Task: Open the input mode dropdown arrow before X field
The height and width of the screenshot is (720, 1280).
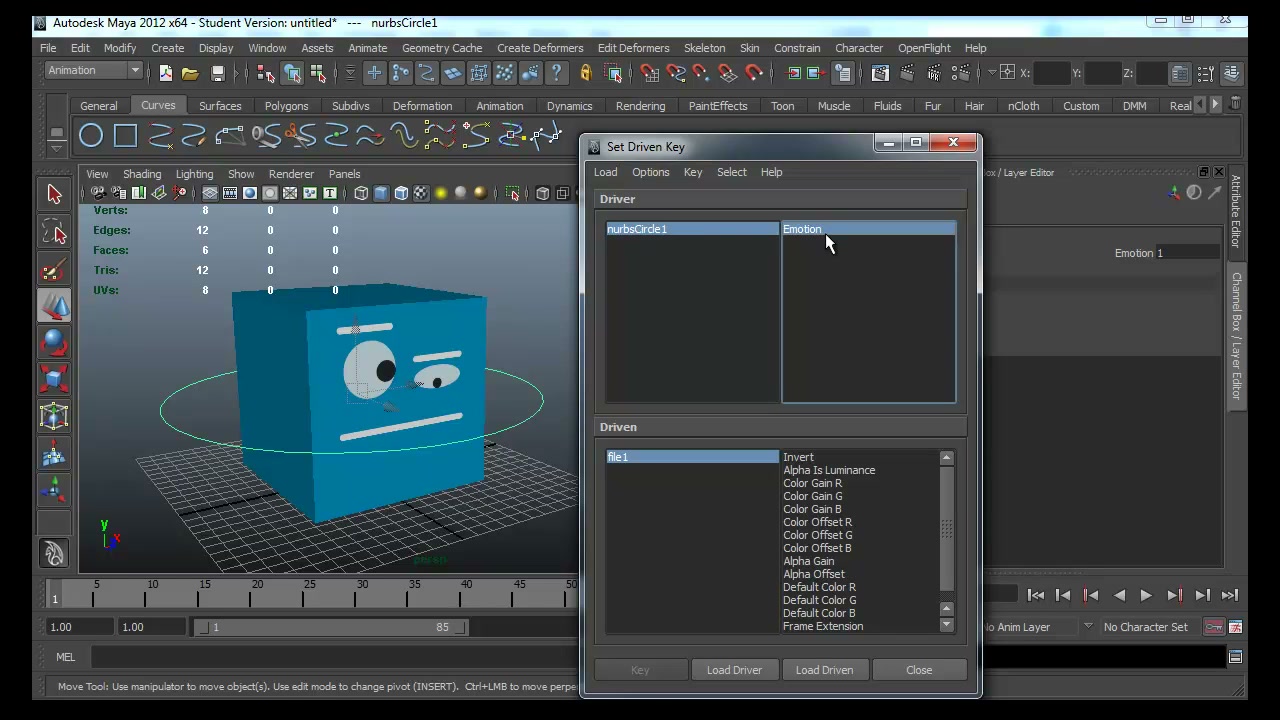Action: 992,73
